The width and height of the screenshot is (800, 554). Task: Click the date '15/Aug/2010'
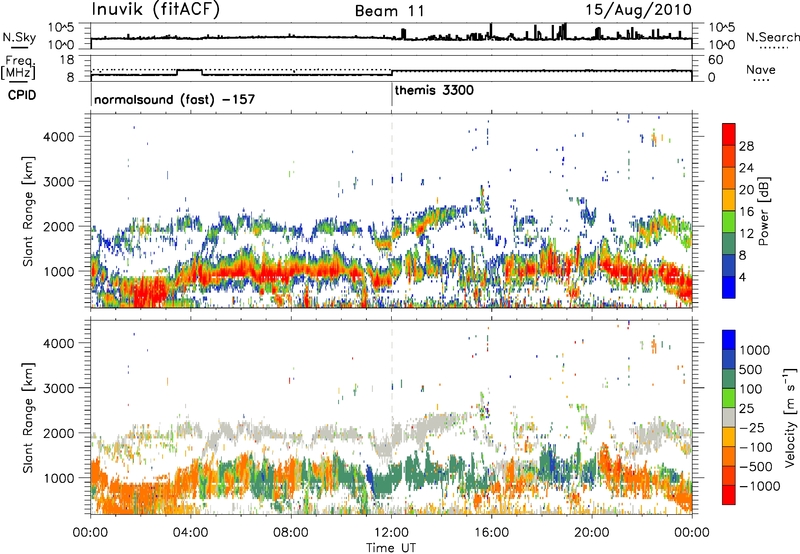[638, 10]
